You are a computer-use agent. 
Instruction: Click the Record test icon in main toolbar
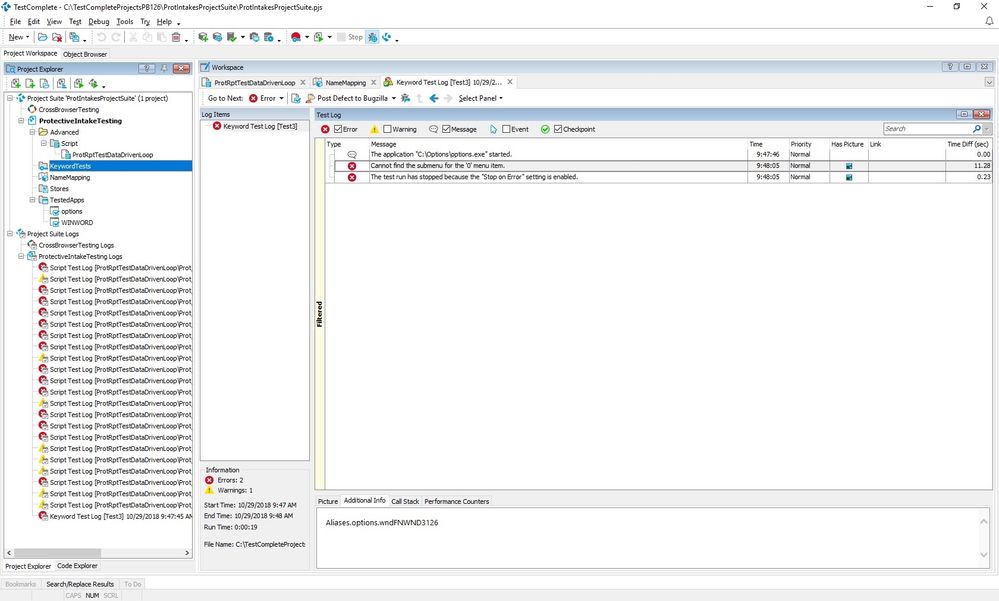tap(297, 37)
